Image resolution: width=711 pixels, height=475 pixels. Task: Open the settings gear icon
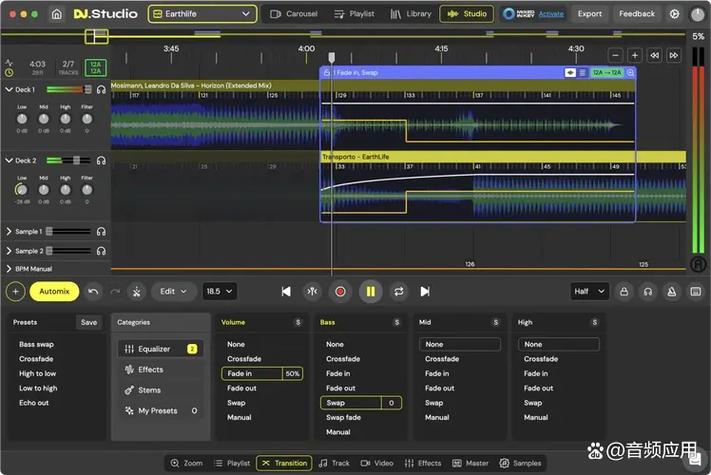(674, 14)
